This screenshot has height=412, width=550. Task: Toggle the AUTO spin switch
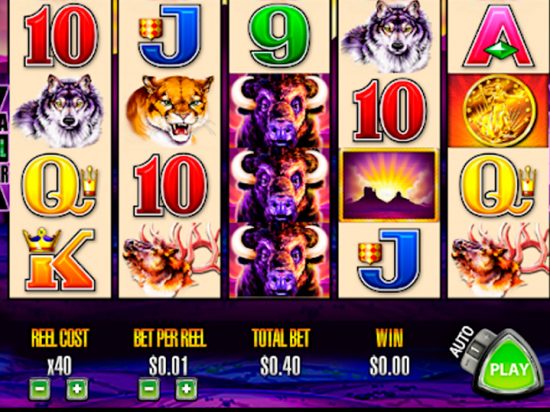click(475, 350)
